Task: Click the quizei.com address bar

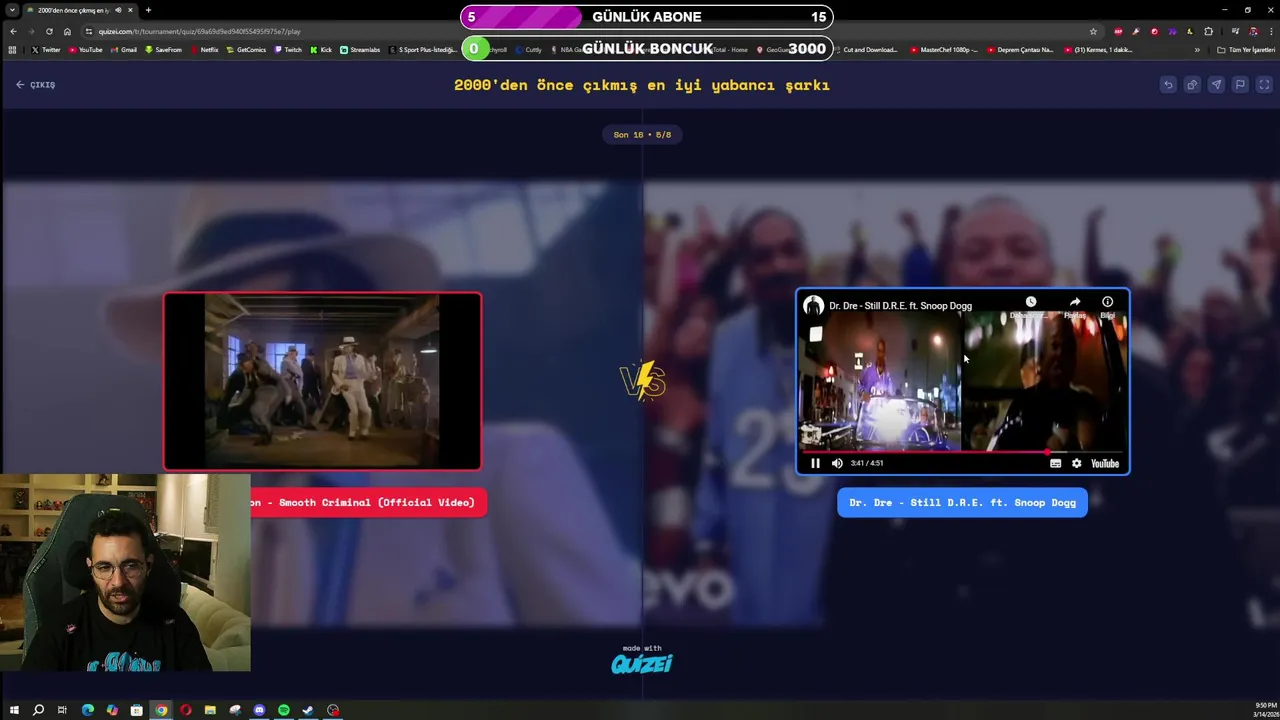Action: click(x=590, y=31)
